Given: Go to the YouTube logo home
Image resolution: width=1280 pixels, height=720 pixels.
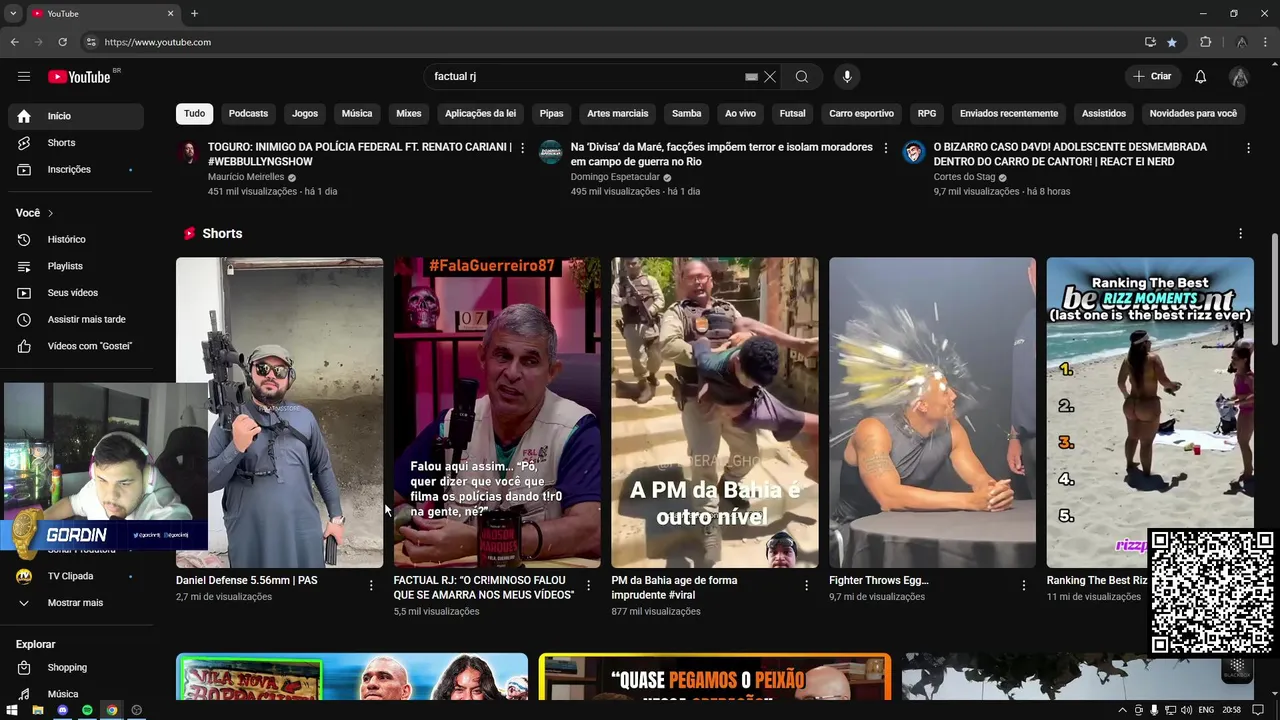Looking at the screenshot, I should click(x=79, y=77).
